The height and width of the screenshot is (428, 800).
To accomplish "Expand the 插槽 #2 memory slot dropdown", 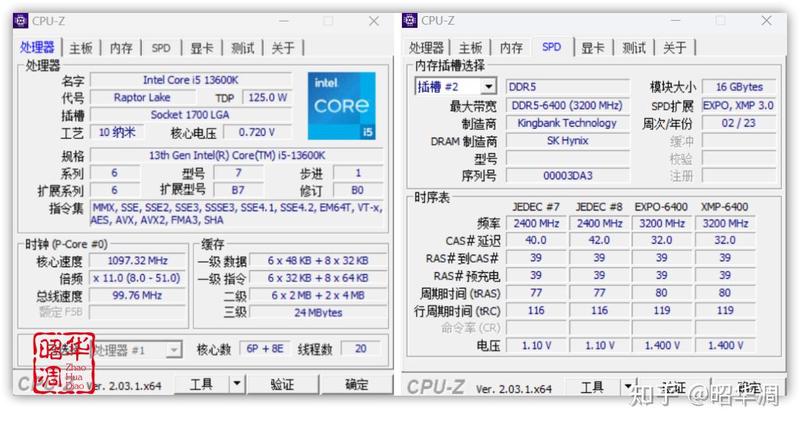I will tap(489, 87).
